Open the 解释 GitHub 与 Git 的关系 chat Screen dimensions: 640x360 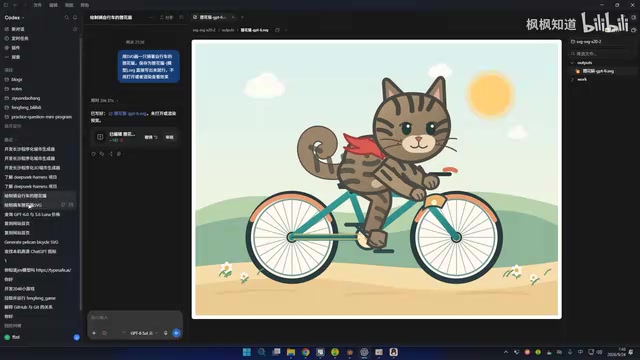(29, 307)
